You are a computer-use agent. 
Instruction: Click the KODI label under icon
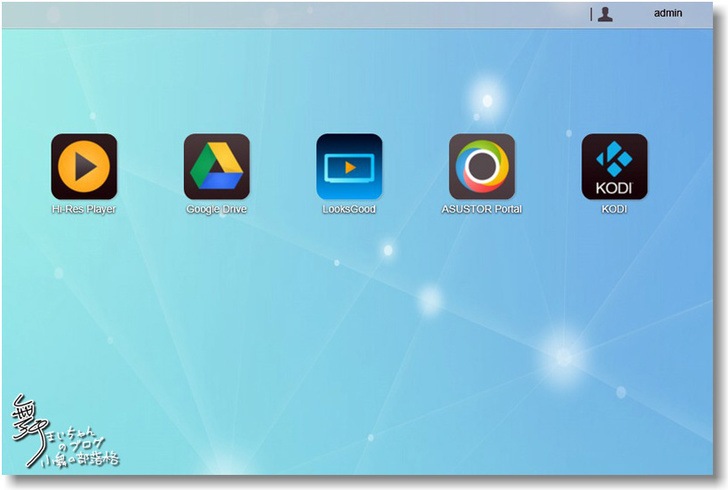[x=614, y=209]
